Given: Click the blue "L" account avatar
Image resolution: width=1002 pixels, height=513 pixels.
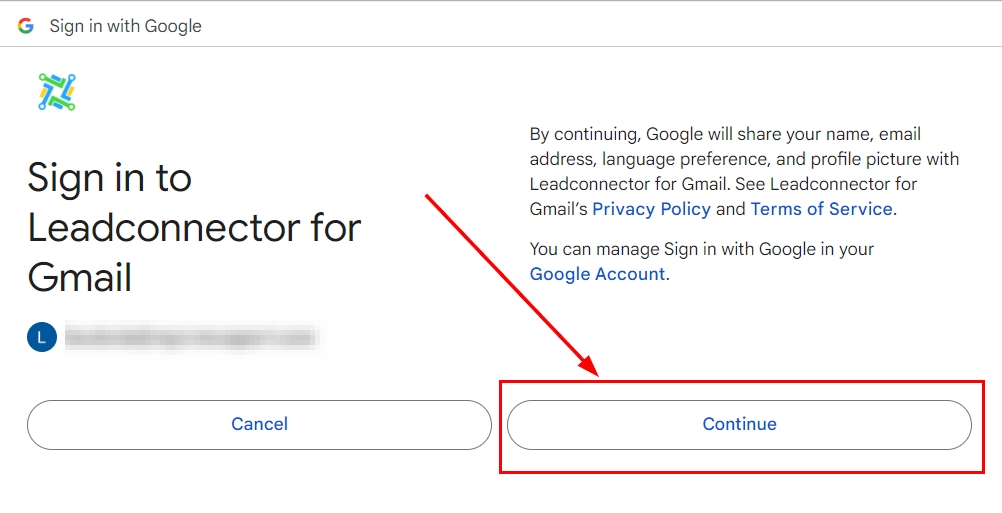Looking at the screenshot, I should coord(41,338).
